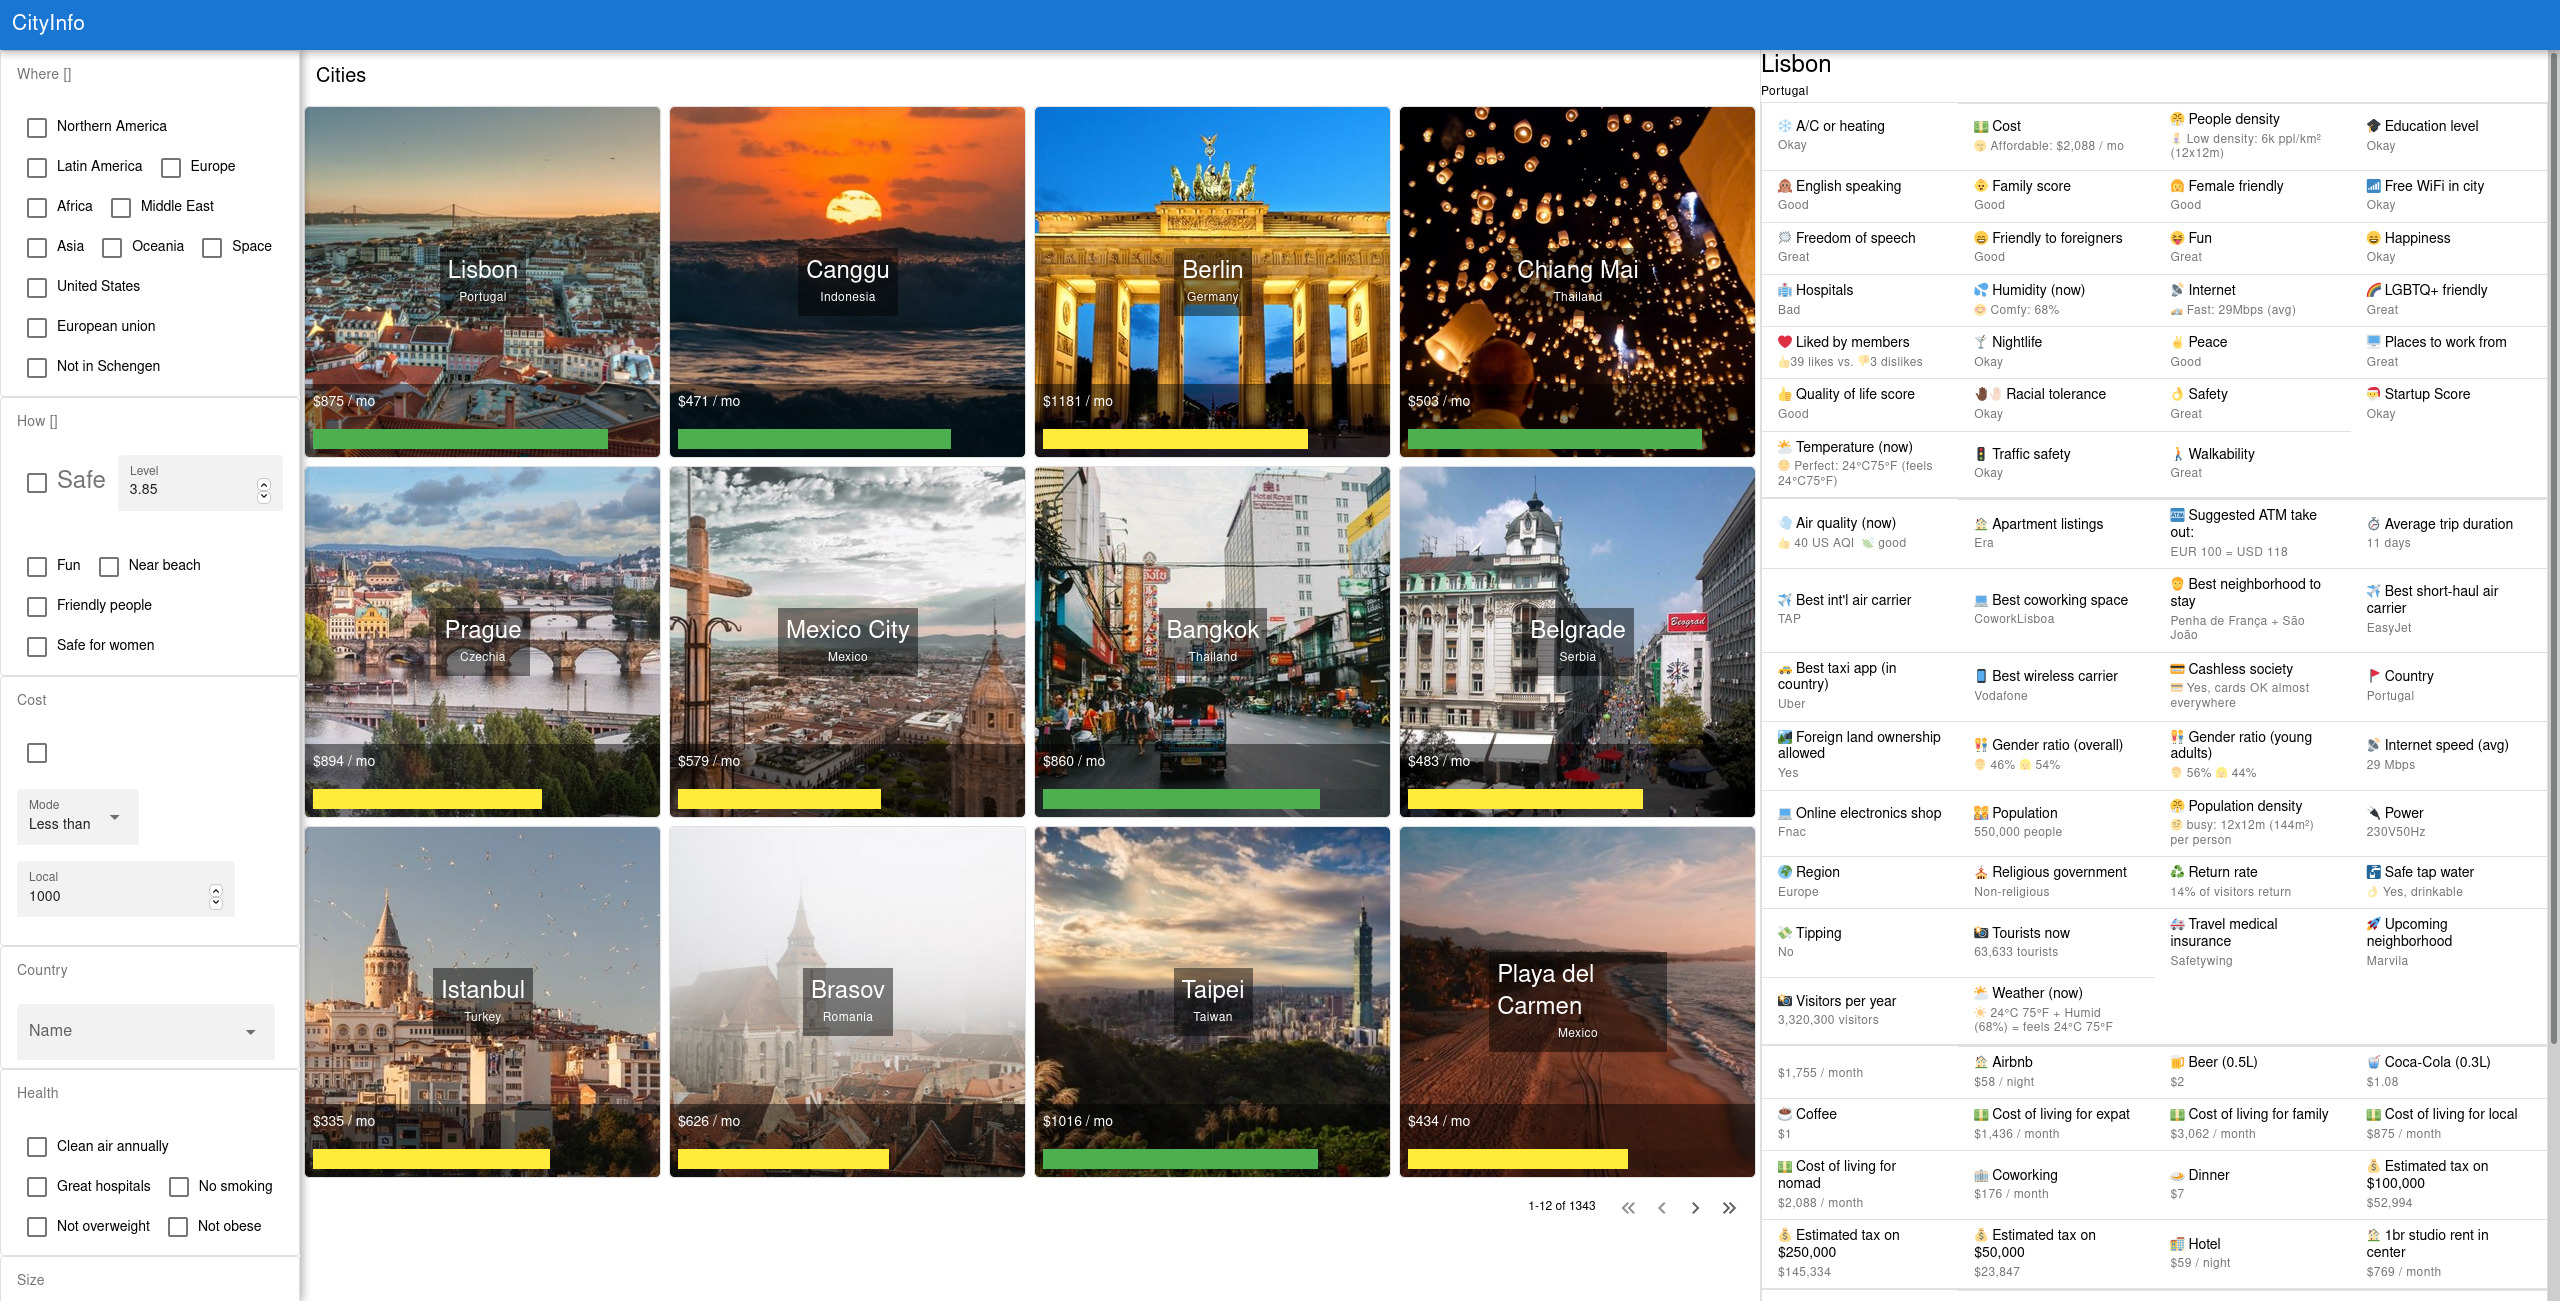
Task: Check the Near beach filter
Action: click(x=109, y=566)
